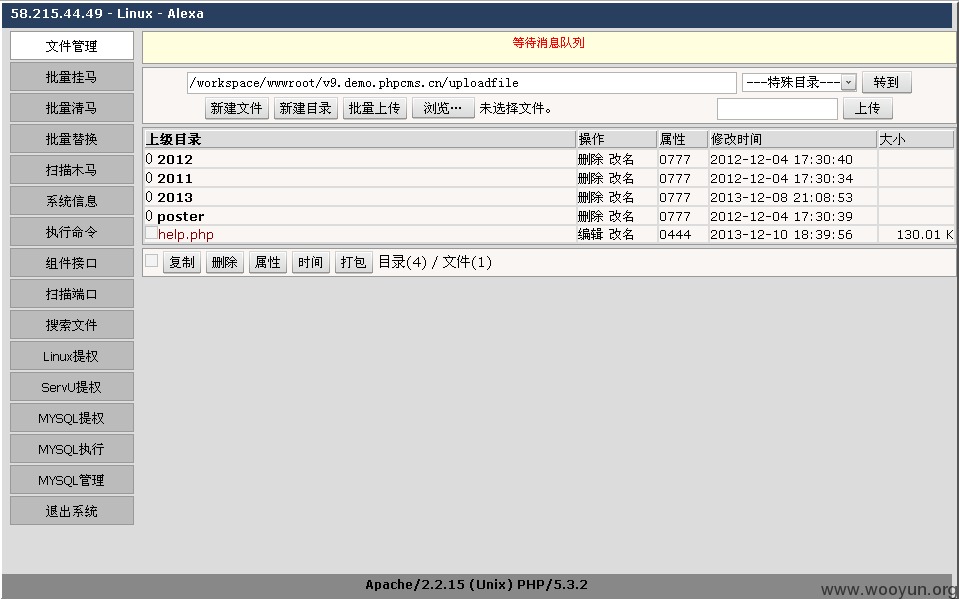Screen dimensions: 959x599
Task: Click the 批量上传 button
Action: 374,108
